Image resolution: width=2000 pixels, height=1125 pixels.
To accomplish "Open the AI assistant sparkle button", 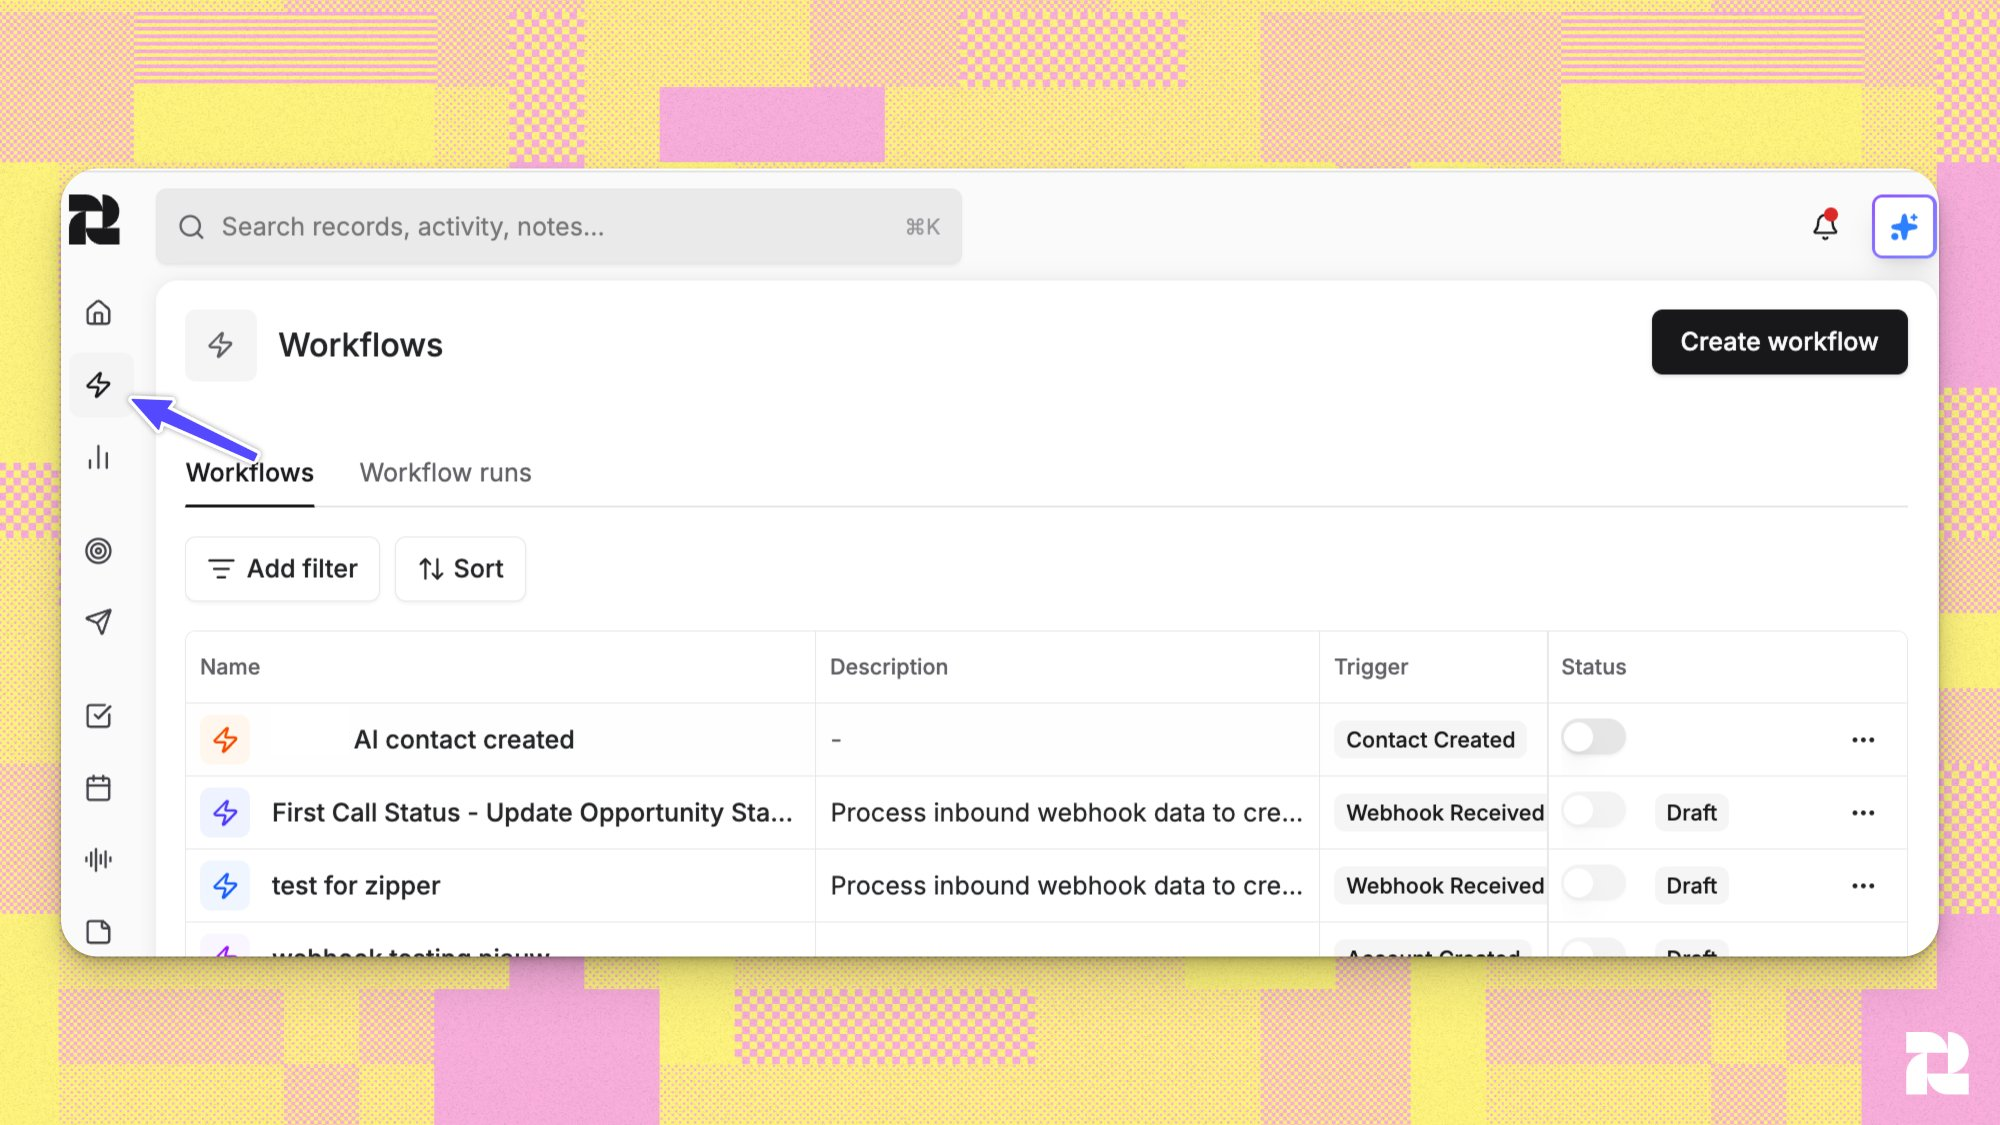I will (x=1903, y=226).
